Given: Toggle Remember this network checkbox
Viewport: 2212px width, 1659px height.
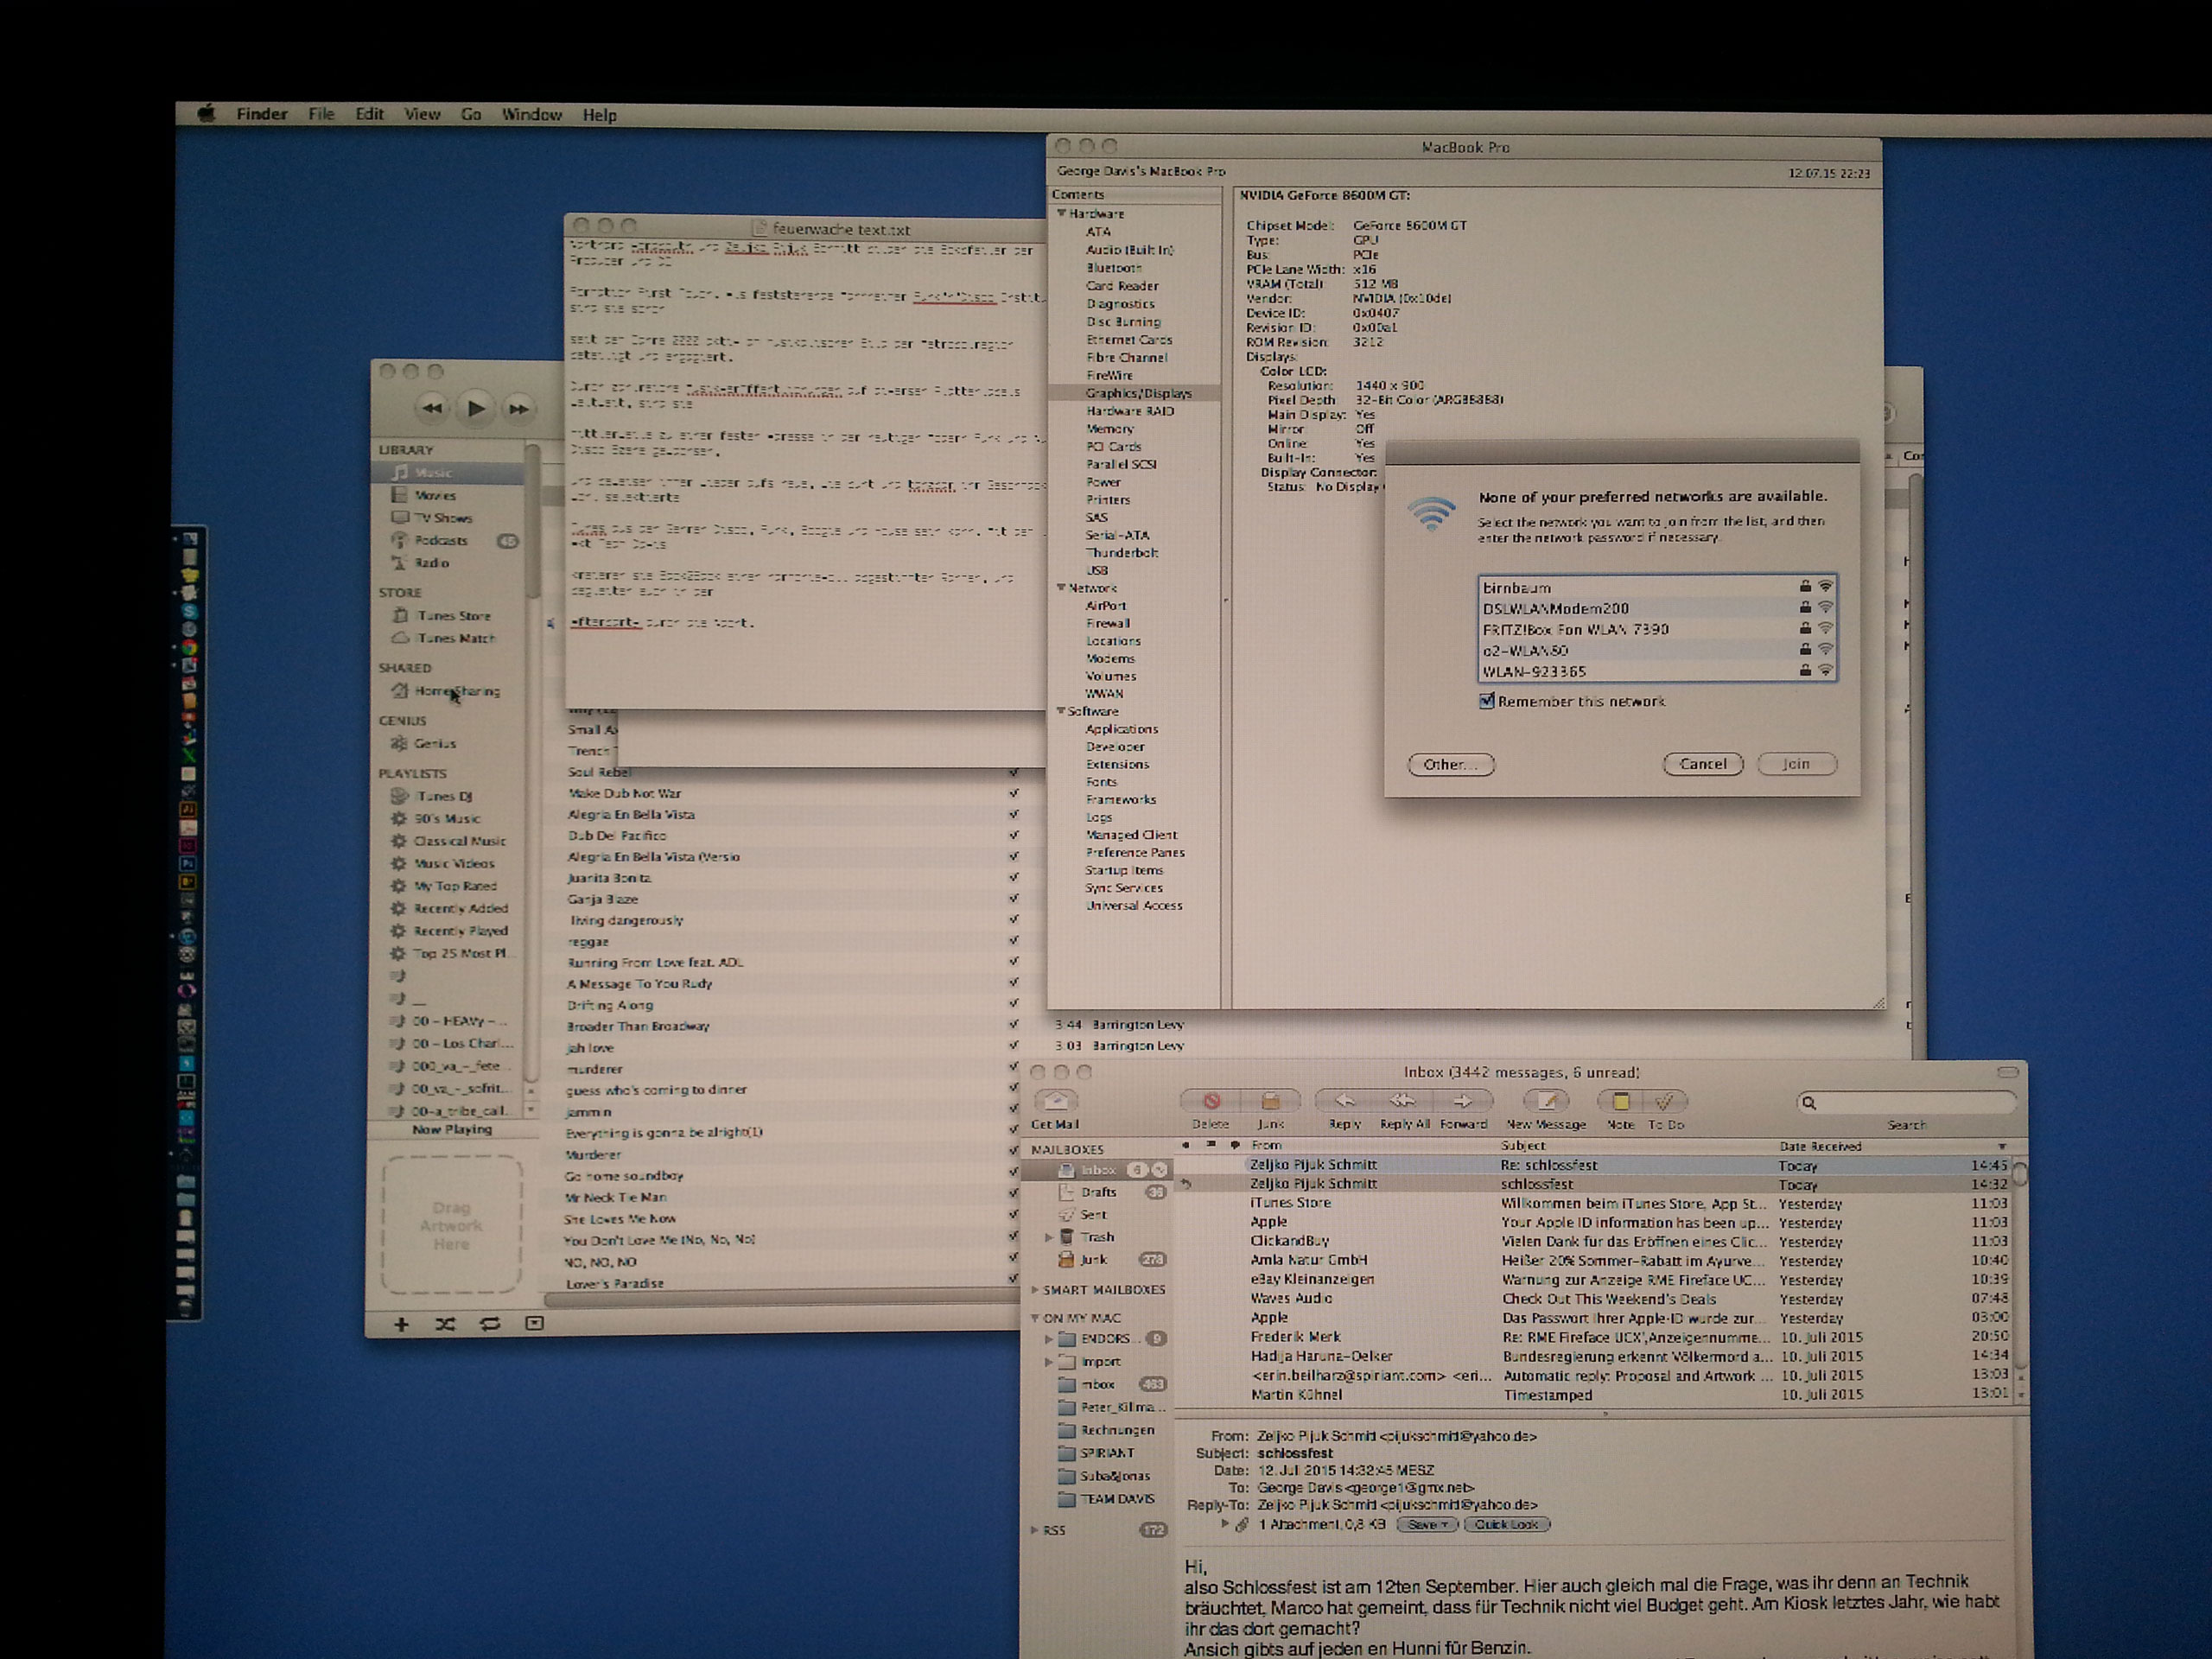Looking at the screenshot, I should [x=1487, y=701].
